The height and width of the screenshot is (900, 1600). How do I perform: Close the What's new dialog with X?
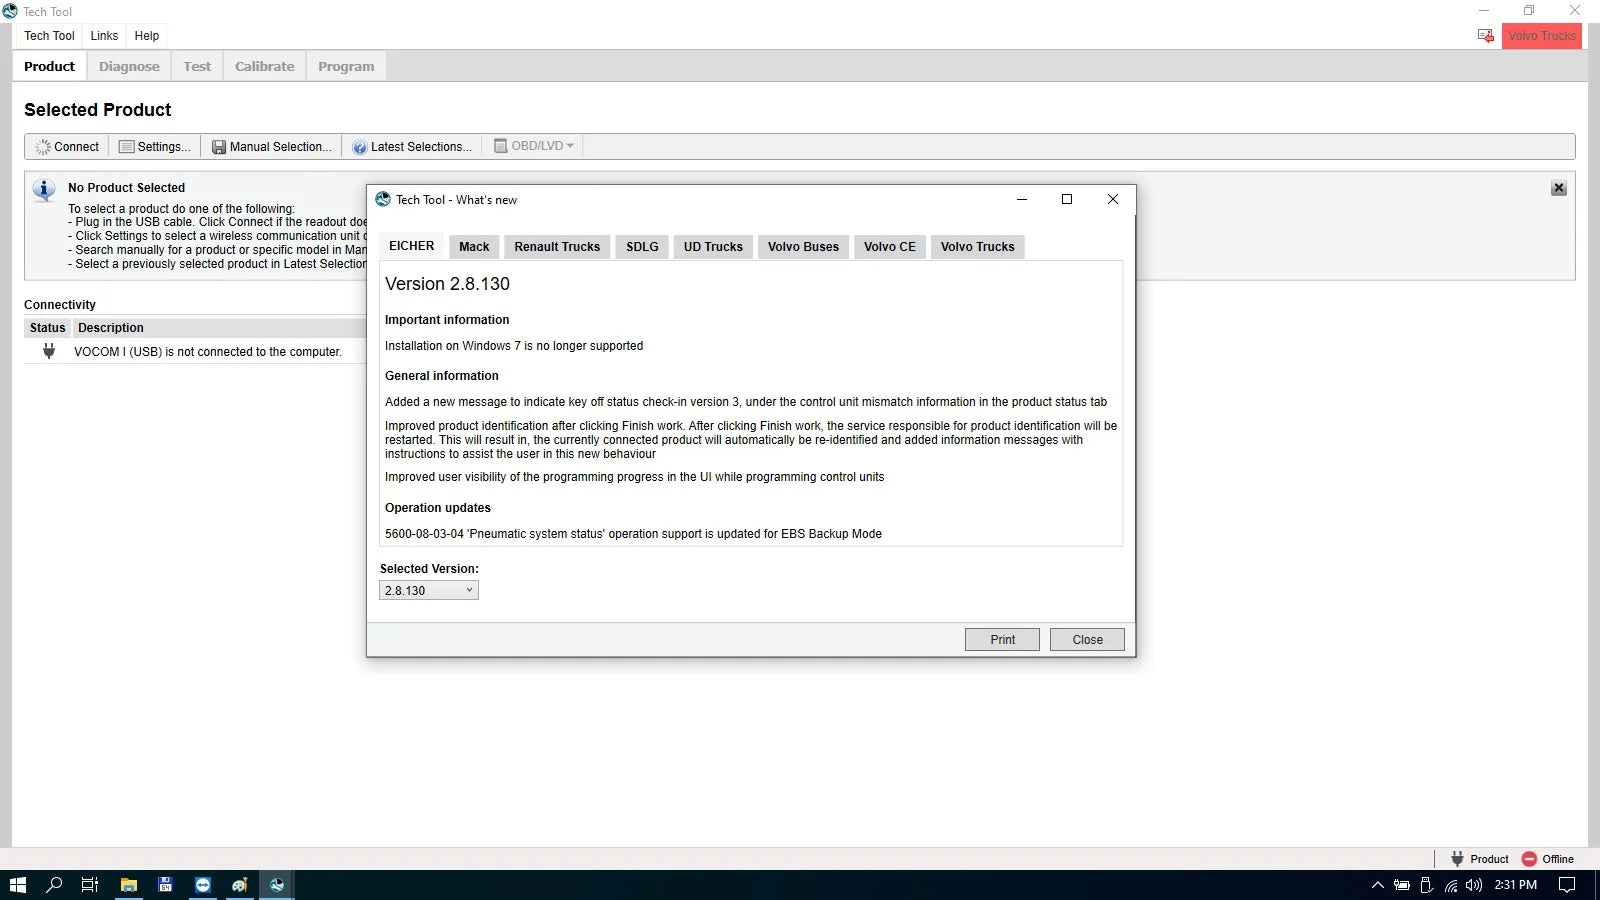pos(1113,199)
